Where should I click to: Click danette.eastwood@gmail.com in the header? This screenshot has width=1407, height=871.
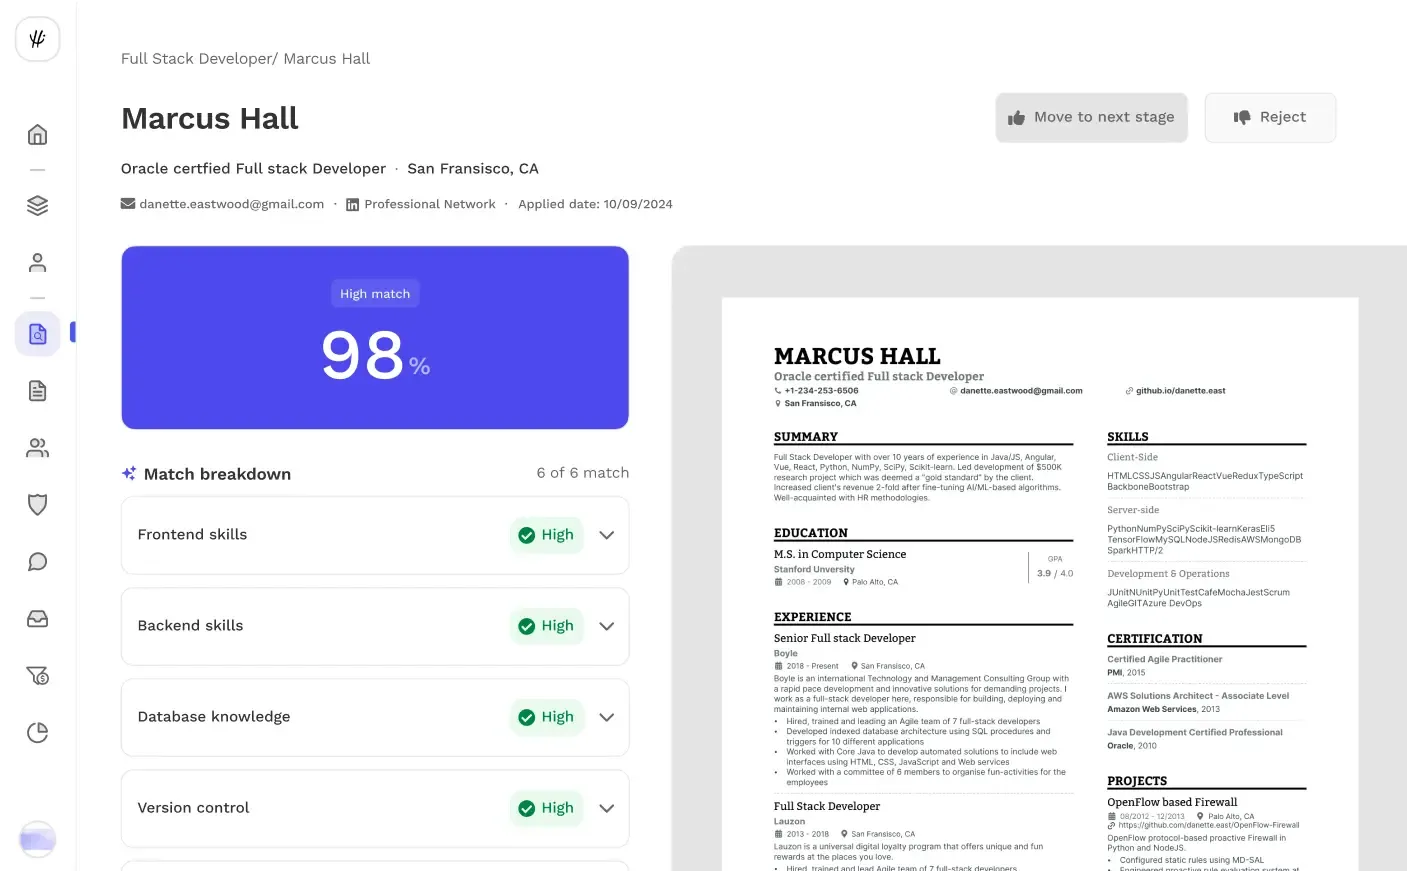coord(232,204)
